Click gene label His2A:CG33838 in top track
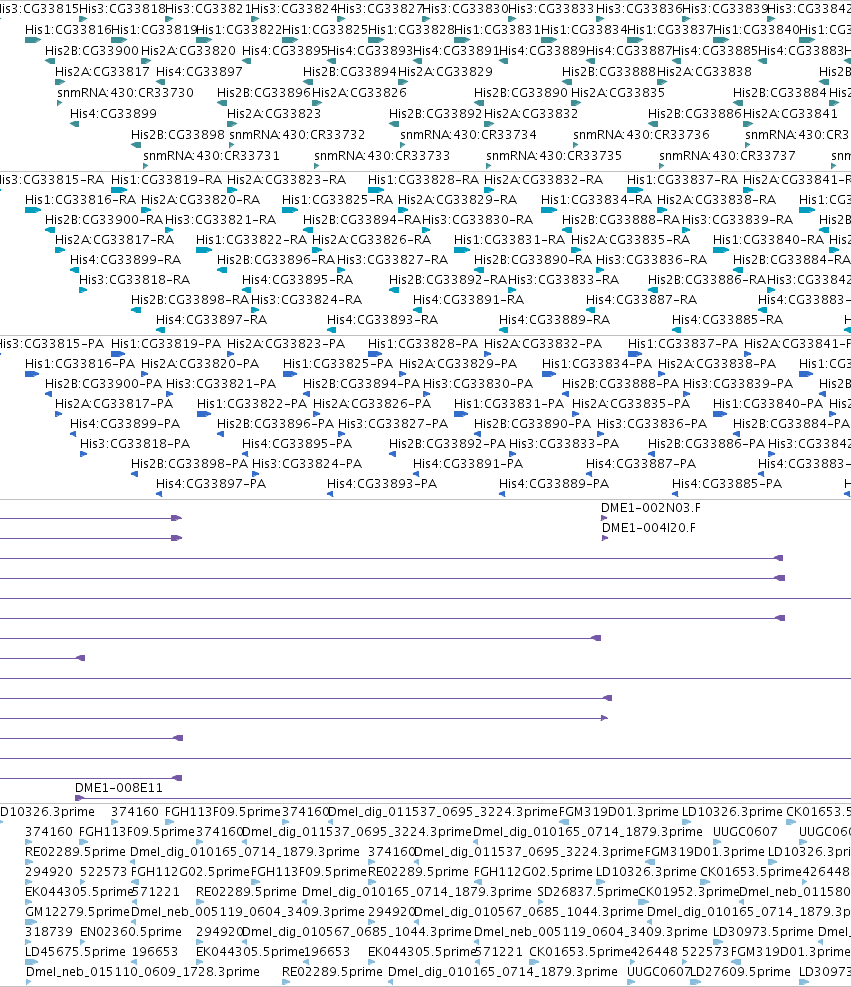Image resolution: width=851 pixels, height=987 pixels. point(704,72)
